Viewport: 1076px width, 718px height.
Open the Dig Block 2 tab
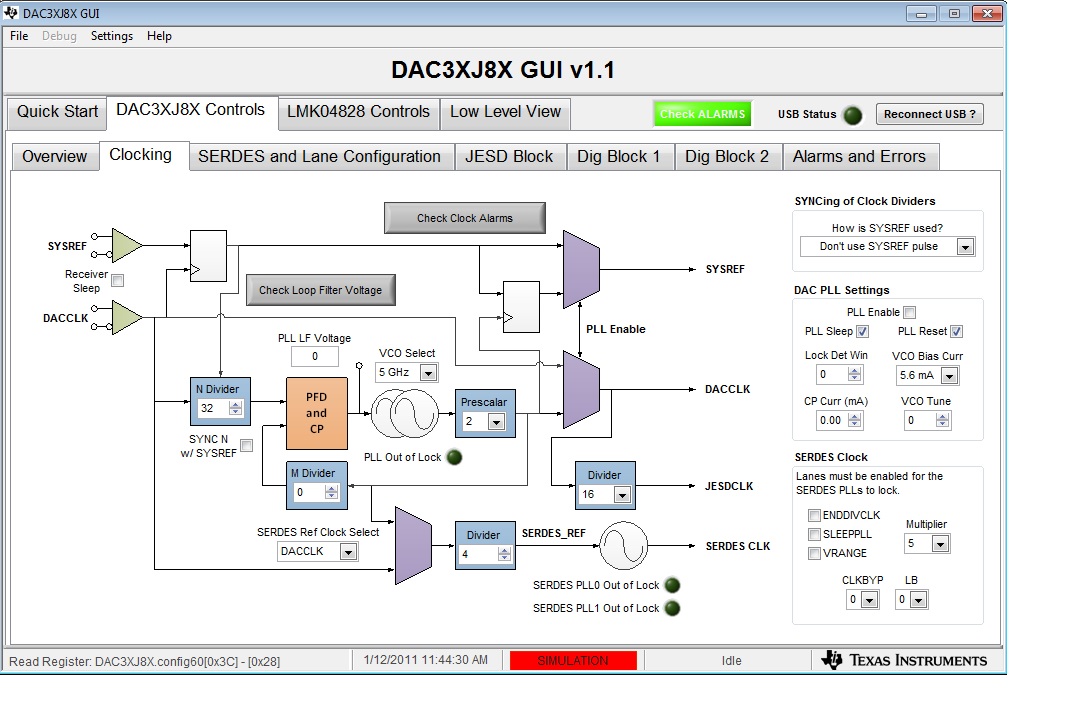coord(727,157)
